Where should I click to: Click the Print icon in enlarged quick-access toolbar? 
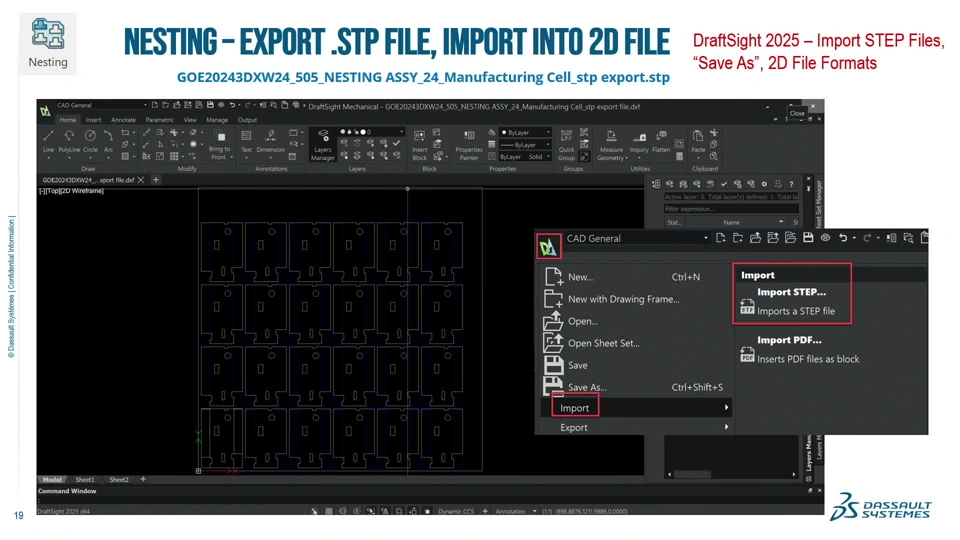(x=825, y=238)
